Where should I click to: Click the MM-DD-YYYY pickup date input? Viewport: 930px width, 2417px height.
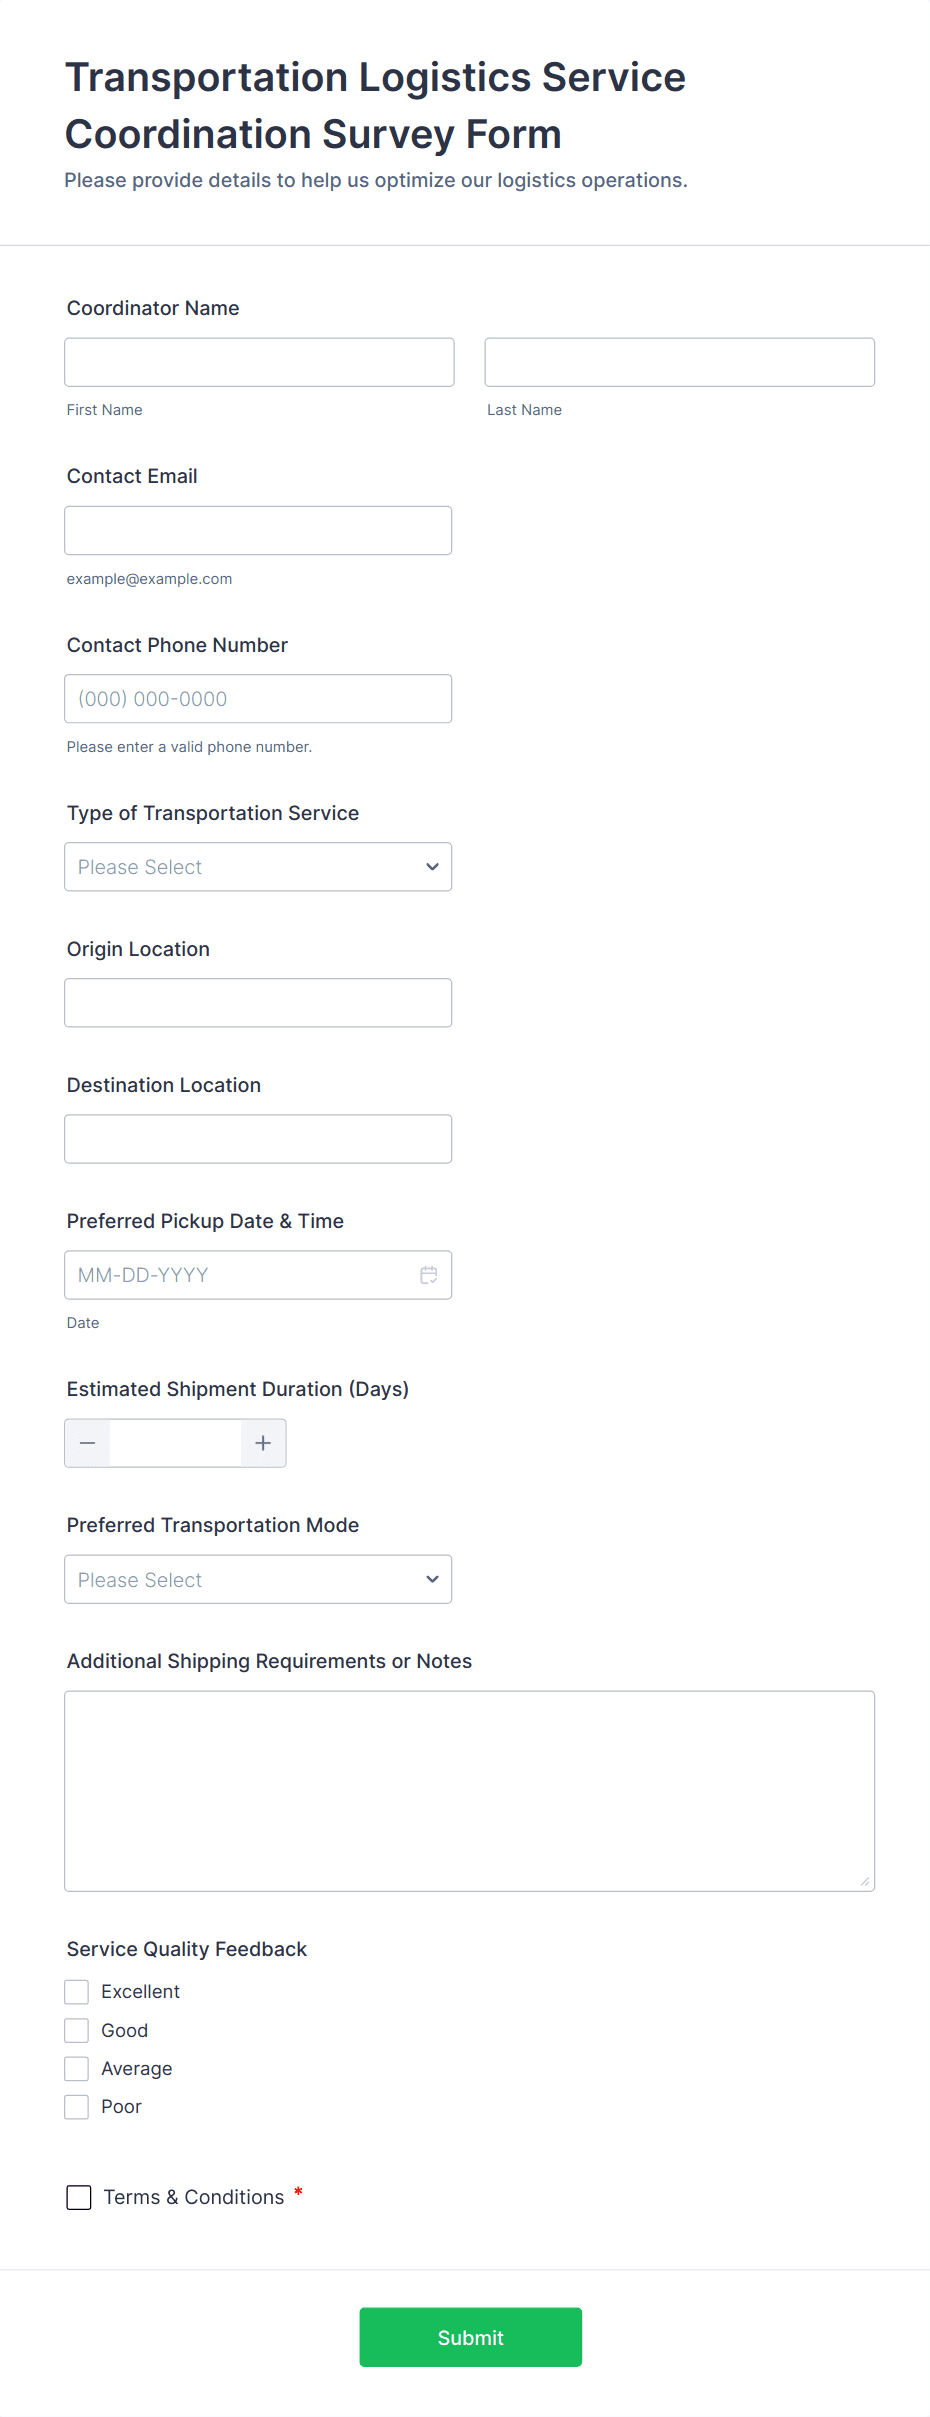coord(240,1275)
